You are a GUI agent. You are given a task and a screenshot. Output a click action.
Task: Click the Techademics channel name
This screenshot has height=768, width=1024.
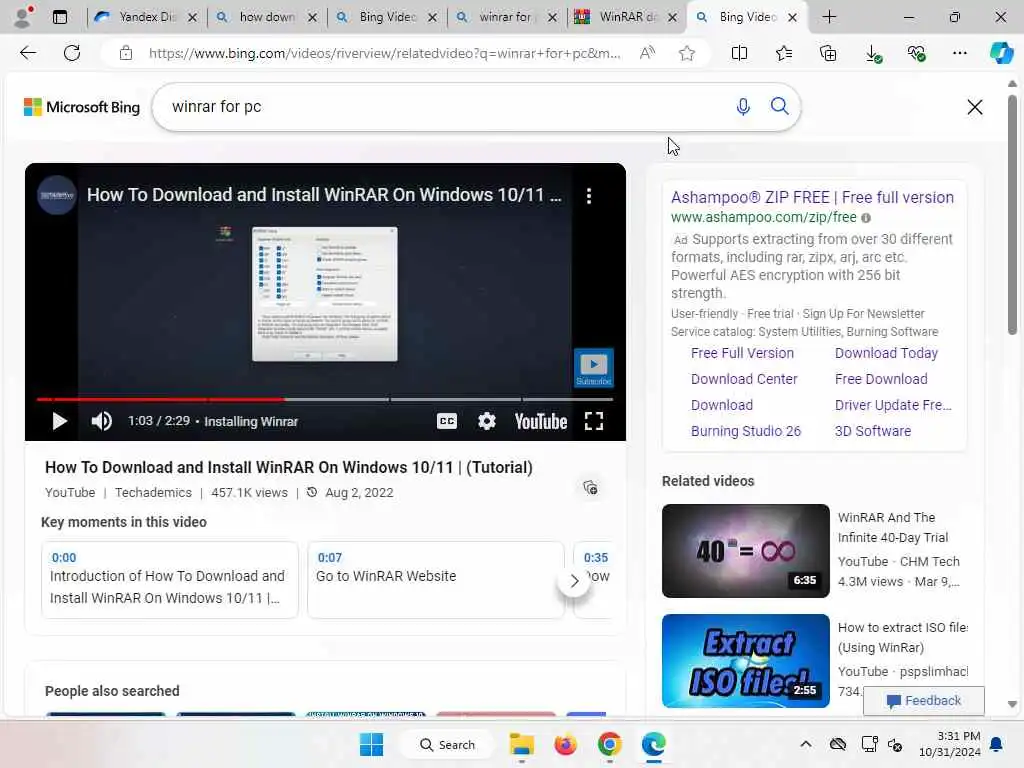tap(153, 492)
